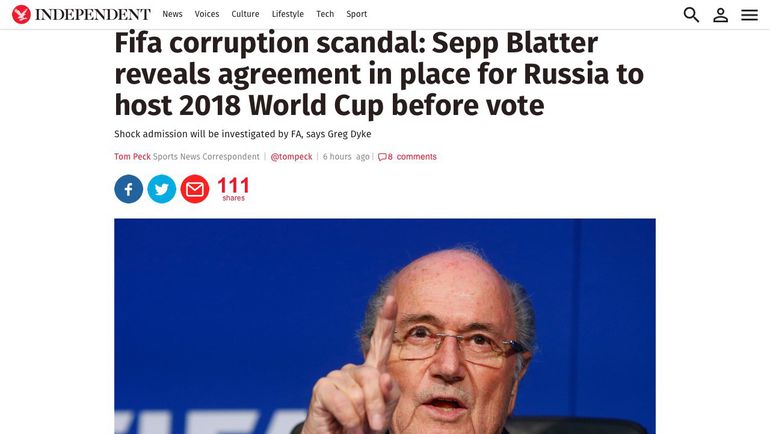
Task: Open author Tom Peck's page
Action: point(133,157)
